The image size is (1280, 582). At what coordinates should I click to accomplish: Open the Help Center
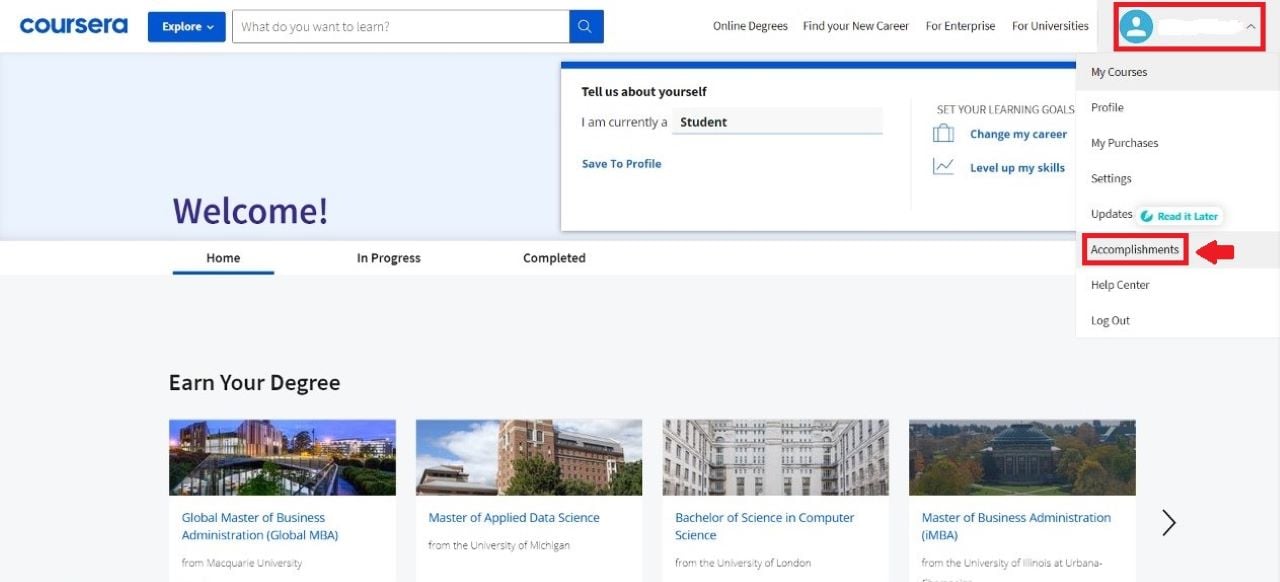tap(1119, 284)
